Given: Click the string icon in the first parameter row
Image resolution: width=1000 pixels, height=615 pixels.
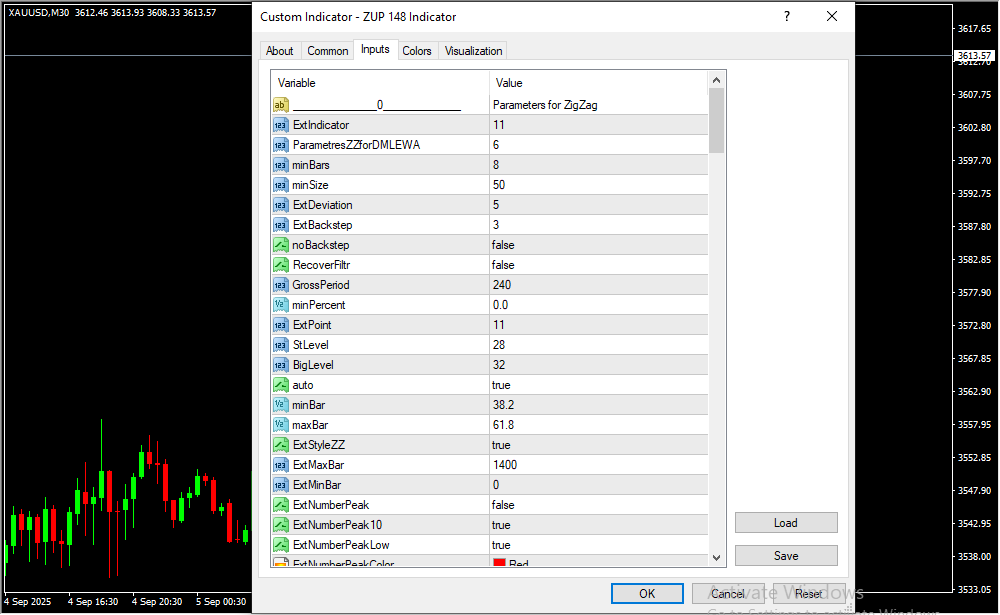Looking at the screenshot, I should pyautogui.click(x=280, y=105).
